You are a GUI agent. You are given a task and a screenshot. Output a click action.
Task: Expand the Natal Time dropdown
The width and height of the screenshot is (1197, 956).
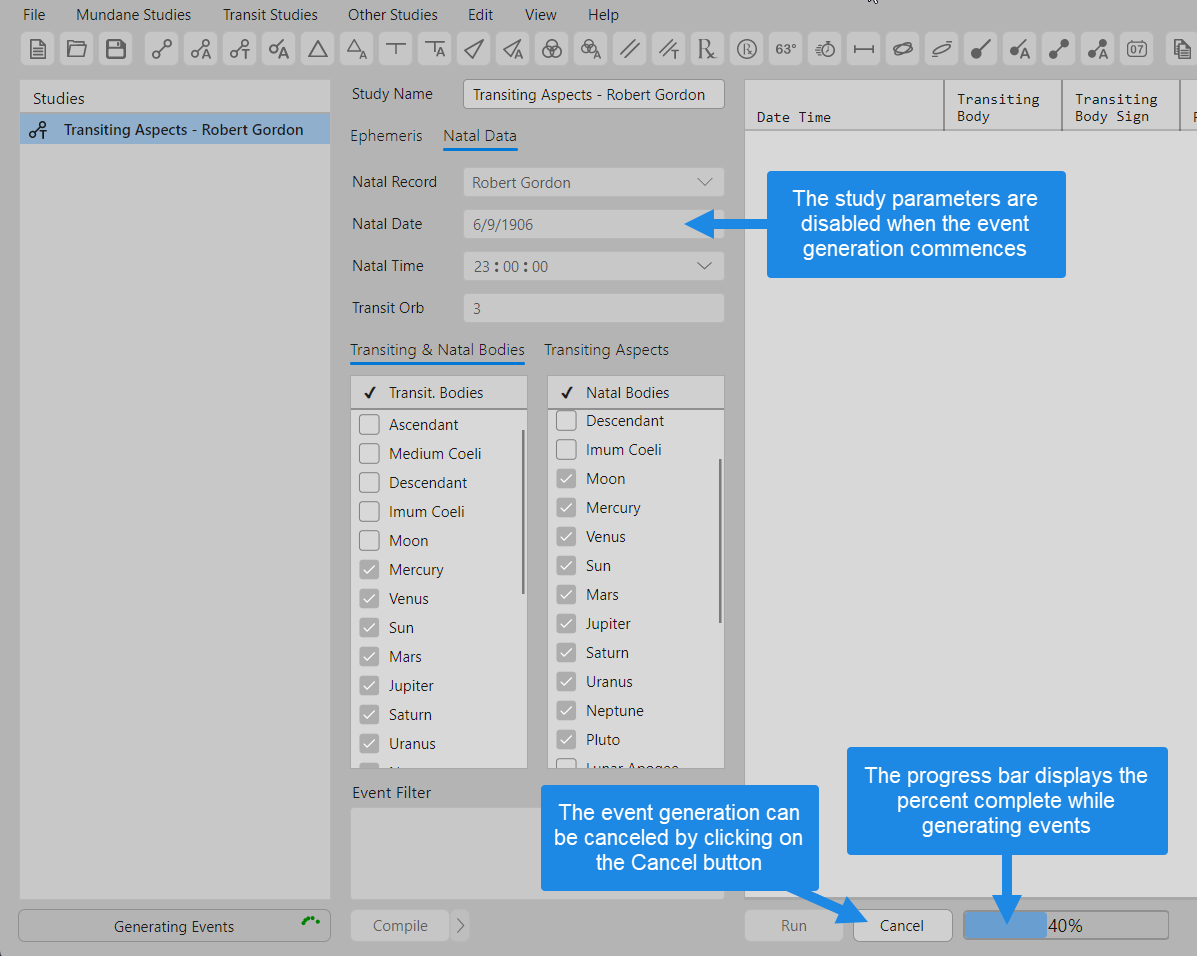[704, 267]
